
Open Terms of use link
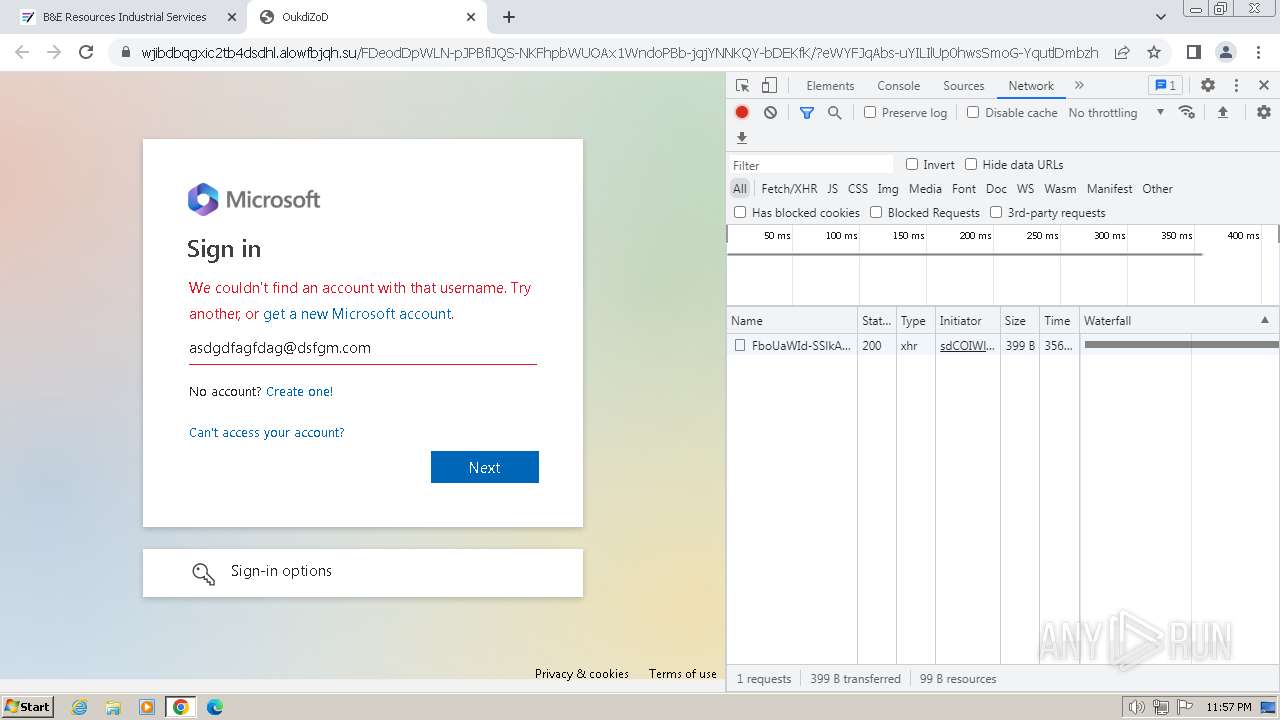tap(683, 674)
